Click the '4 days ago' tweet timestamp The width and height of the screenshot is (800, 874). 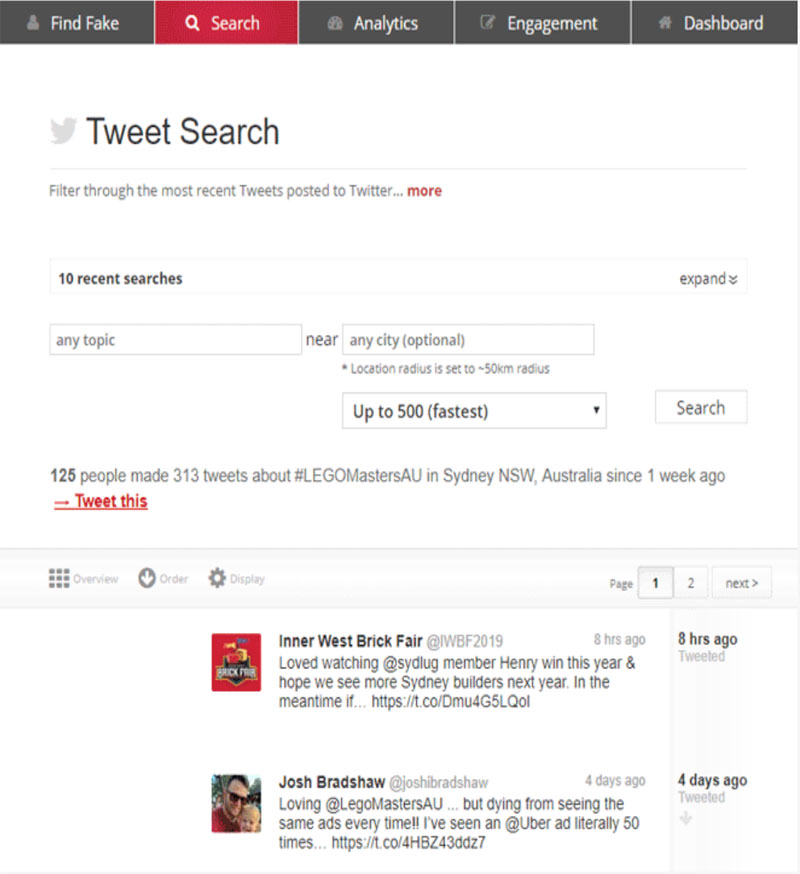click(615, 780)
